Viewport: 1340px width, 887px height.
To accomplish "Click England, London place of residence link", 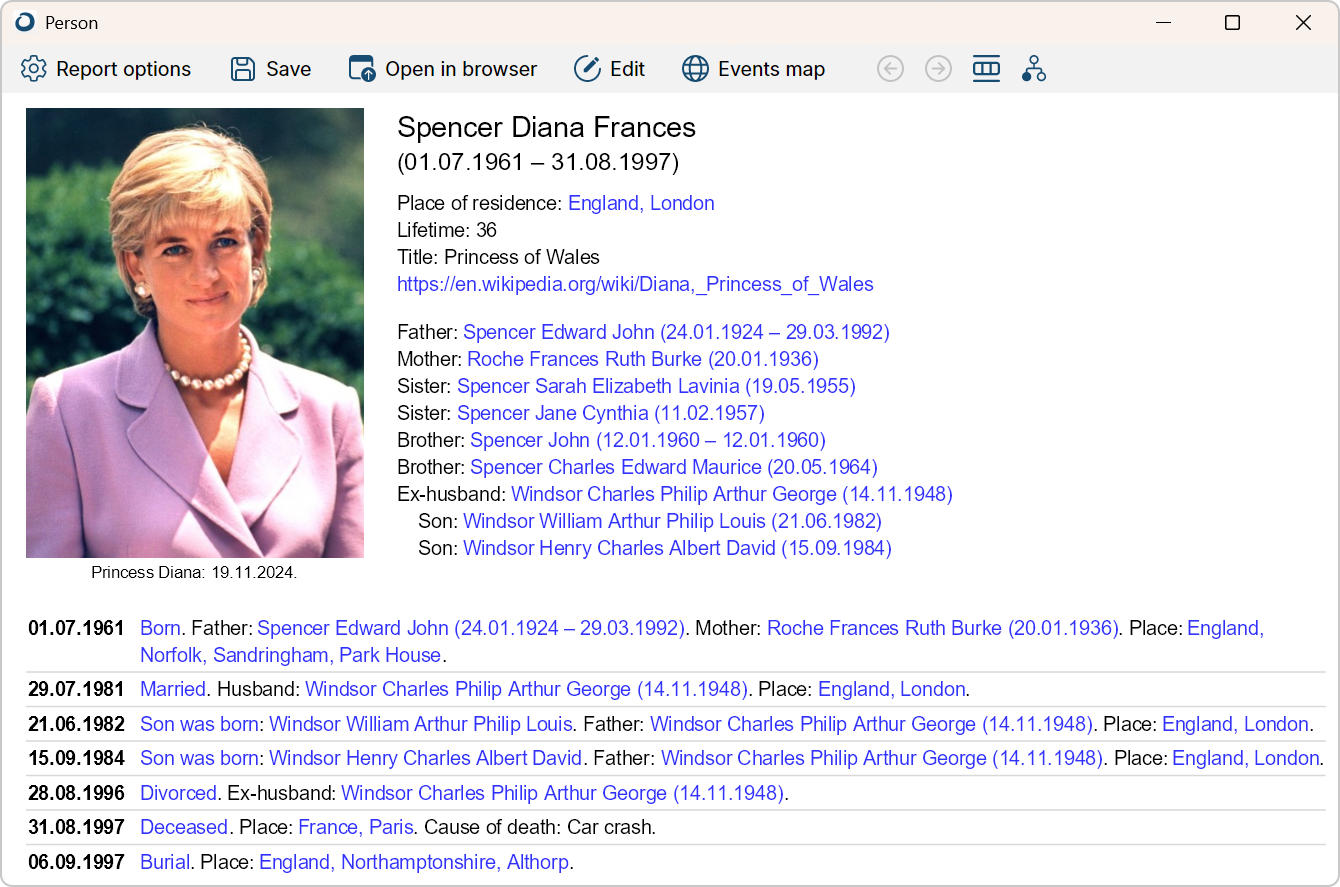I will point(641,203).
